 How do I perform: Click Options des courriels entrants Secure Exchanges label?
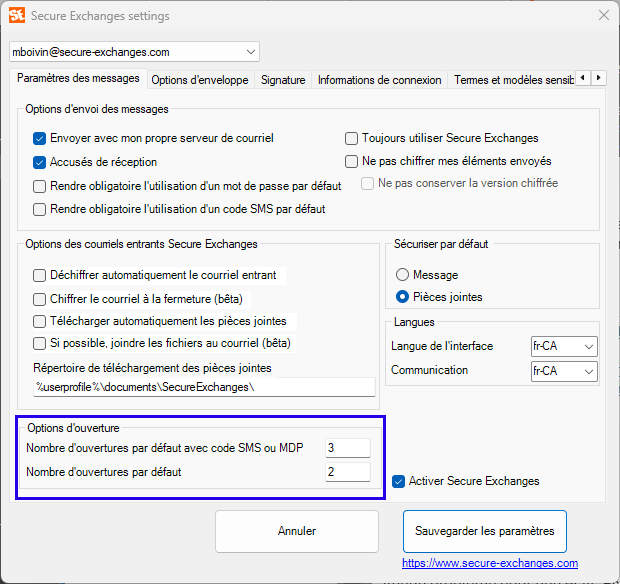(141, 244)
